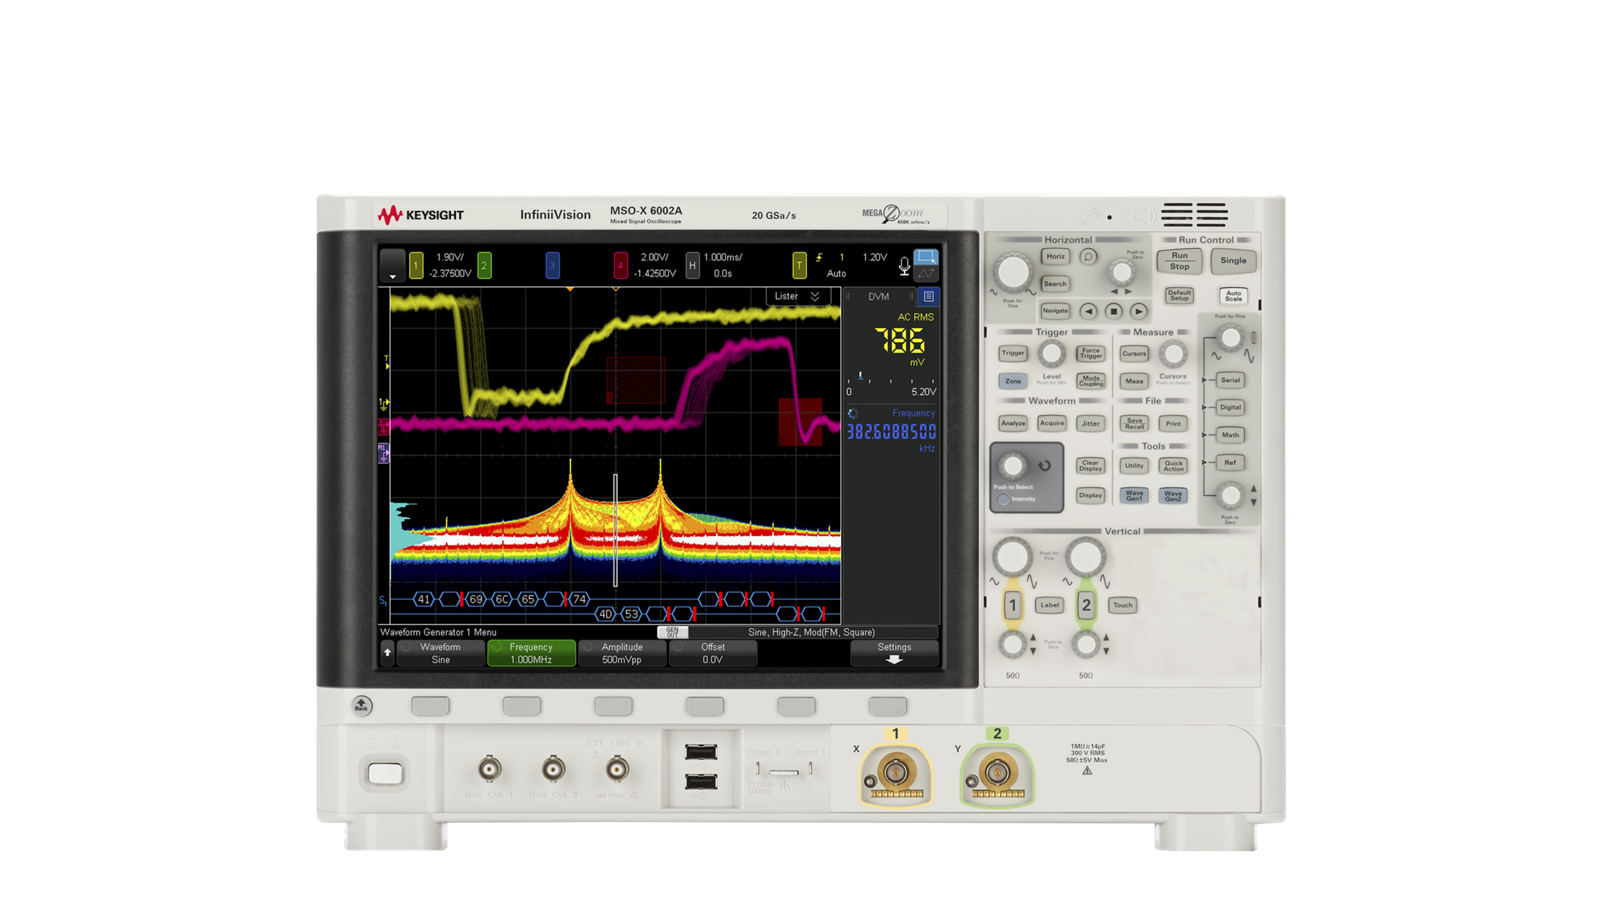Click the microphone icon in the top status bar

click(x=903, y=264)
